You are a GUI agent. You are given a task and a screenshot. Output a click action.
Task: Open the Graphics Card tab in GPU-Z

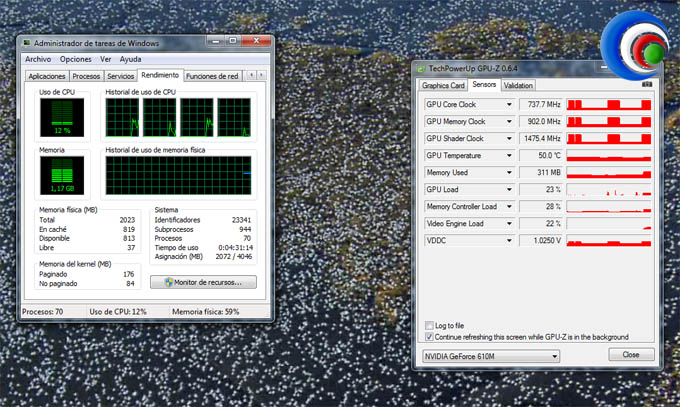(443, 85)
